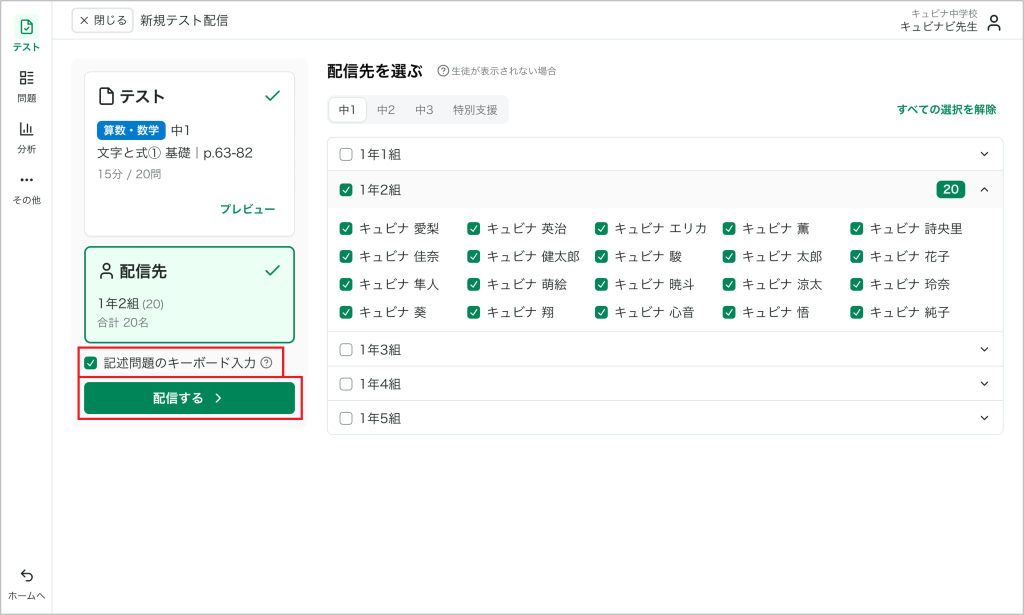
Task: Check the 1年4組 class checkbox
Action: [x=346, y=384]
